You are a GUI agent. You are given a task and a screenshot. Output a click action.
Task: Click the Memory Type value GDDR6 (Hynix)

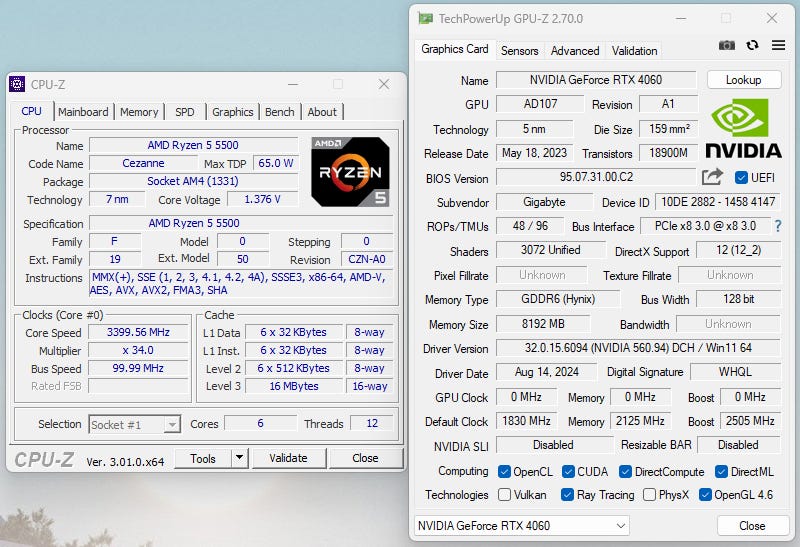click(x=558, y=299)
